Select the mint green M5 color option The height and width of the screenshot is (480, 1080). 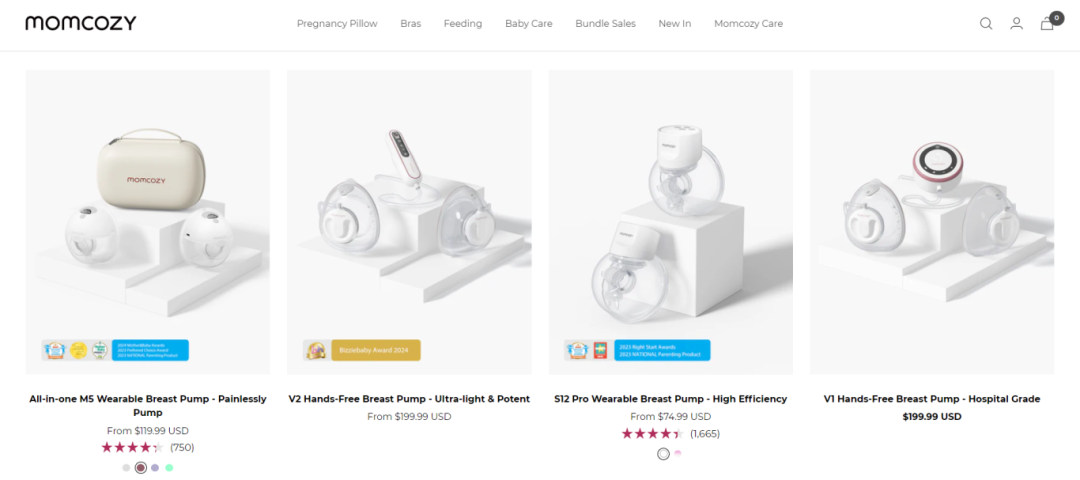[169, 467]
